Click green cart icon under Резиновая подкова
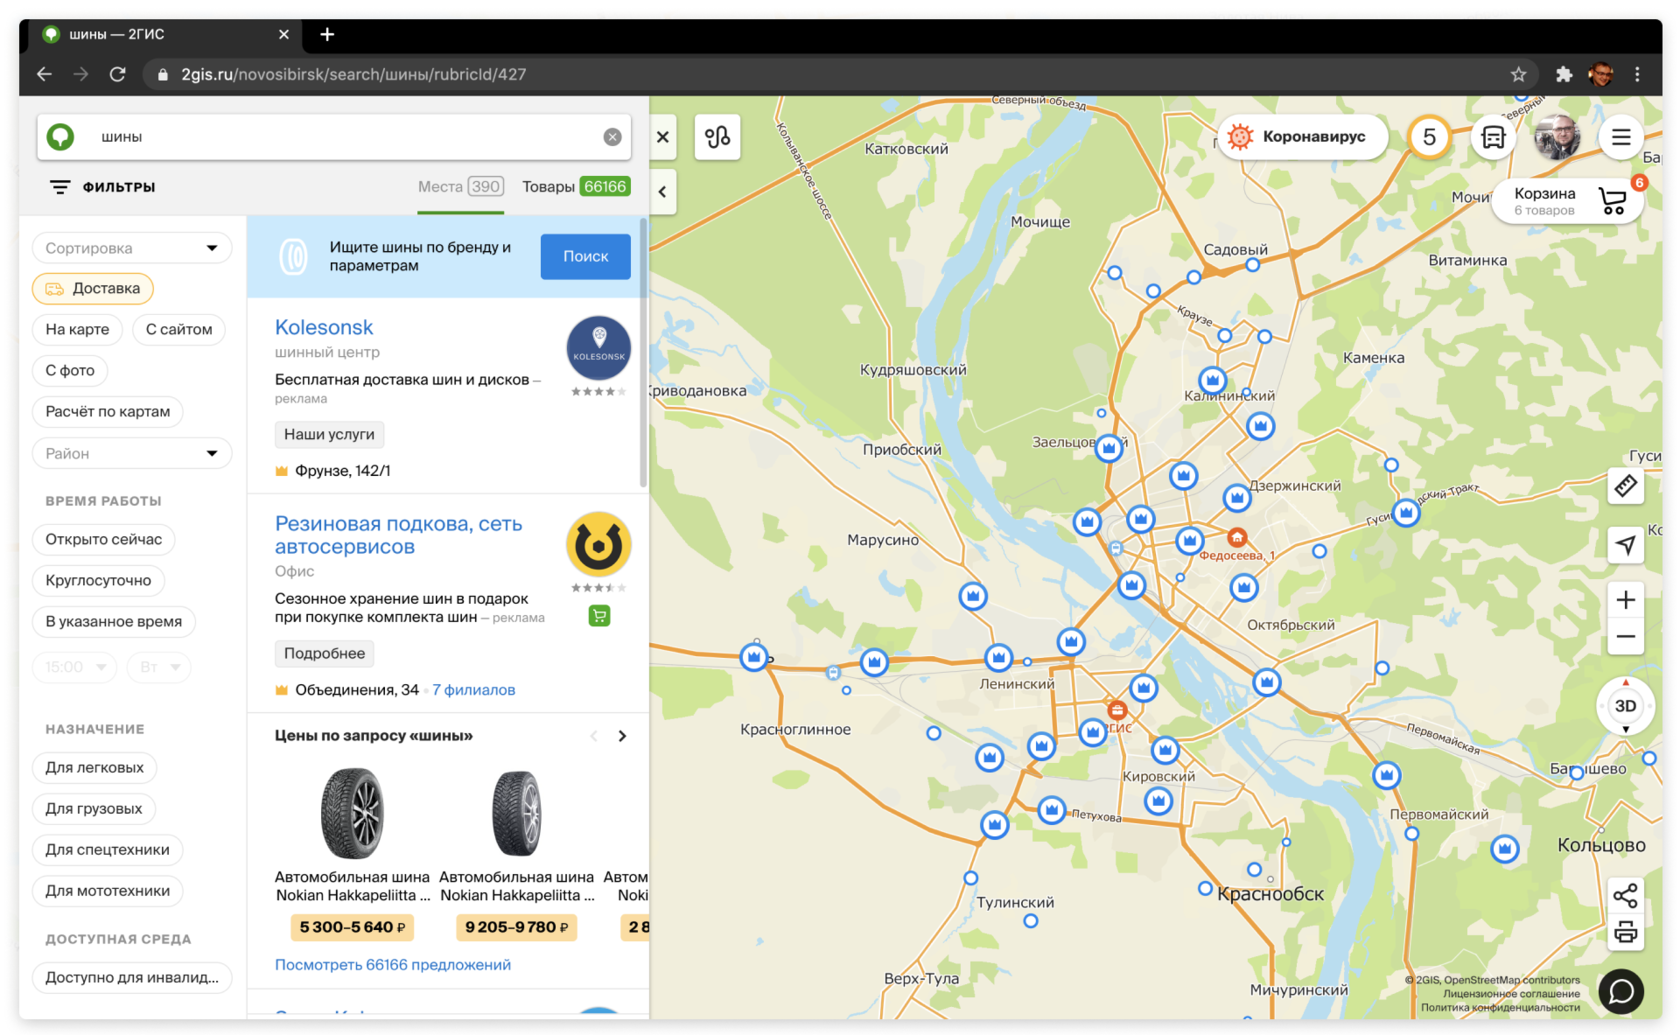Screen dimensions: 1680x1035 tap(599, 616)
